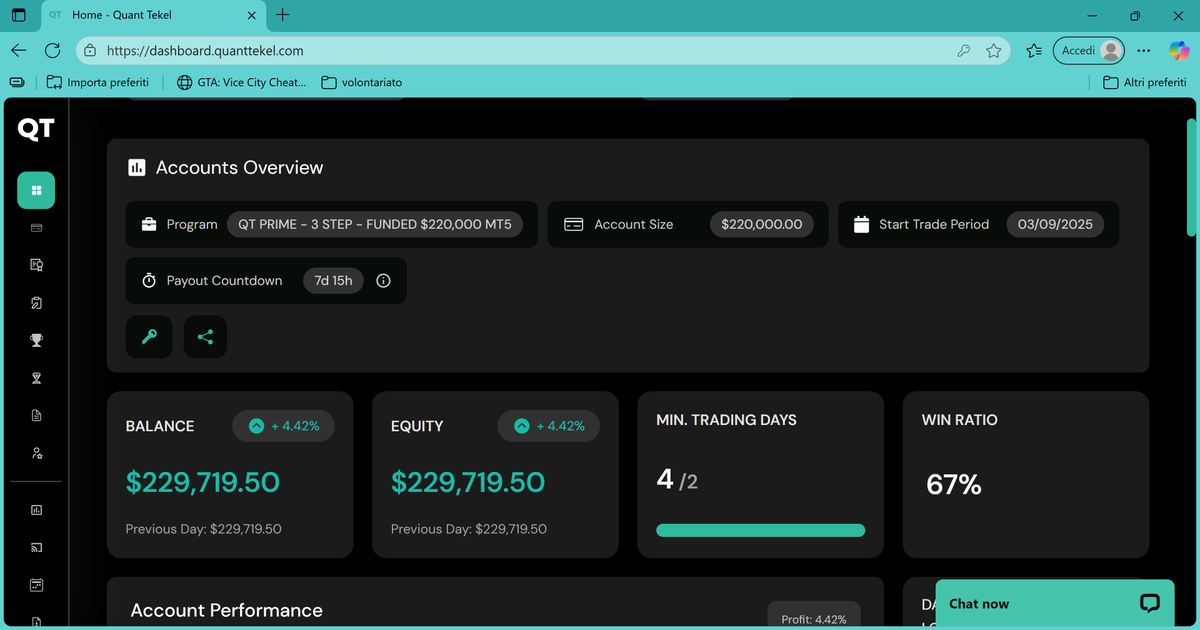Open Copilot in the browser toolbar
This screenshot has width=1200, height=630.
[1180, 50]
